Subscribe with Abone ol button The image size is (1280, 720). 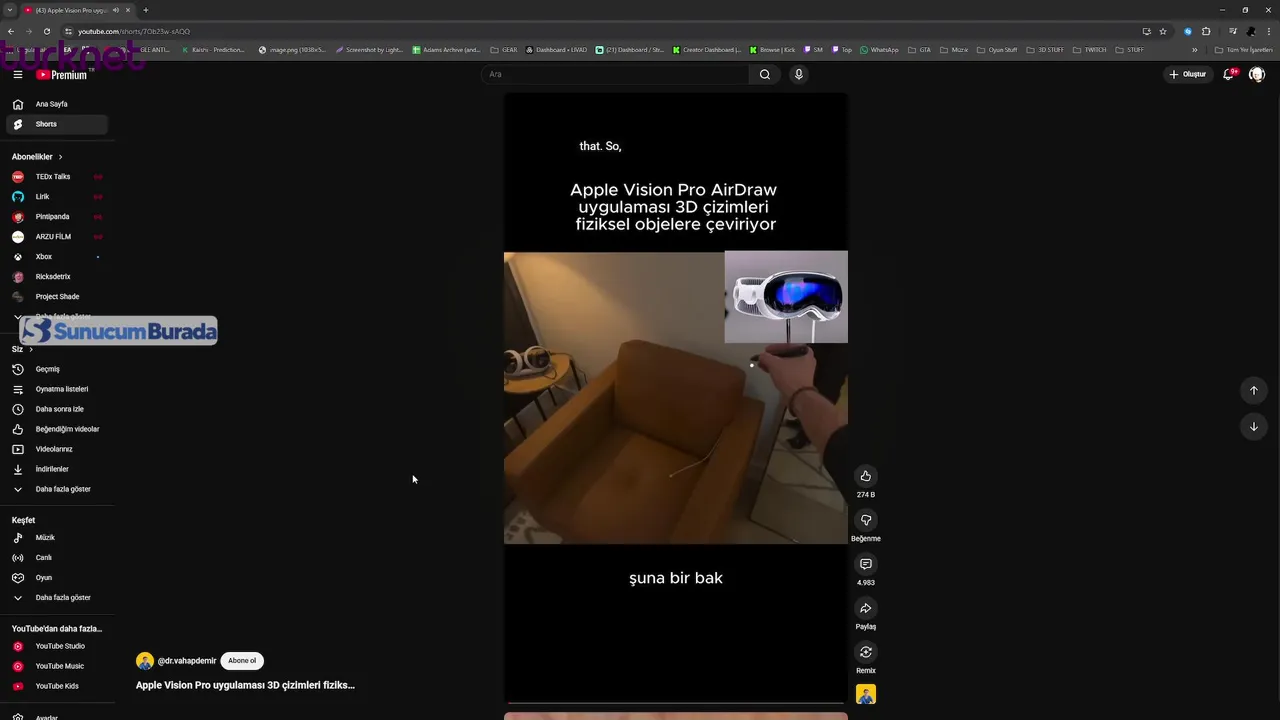pyautogui.click(x=242, y=661)
